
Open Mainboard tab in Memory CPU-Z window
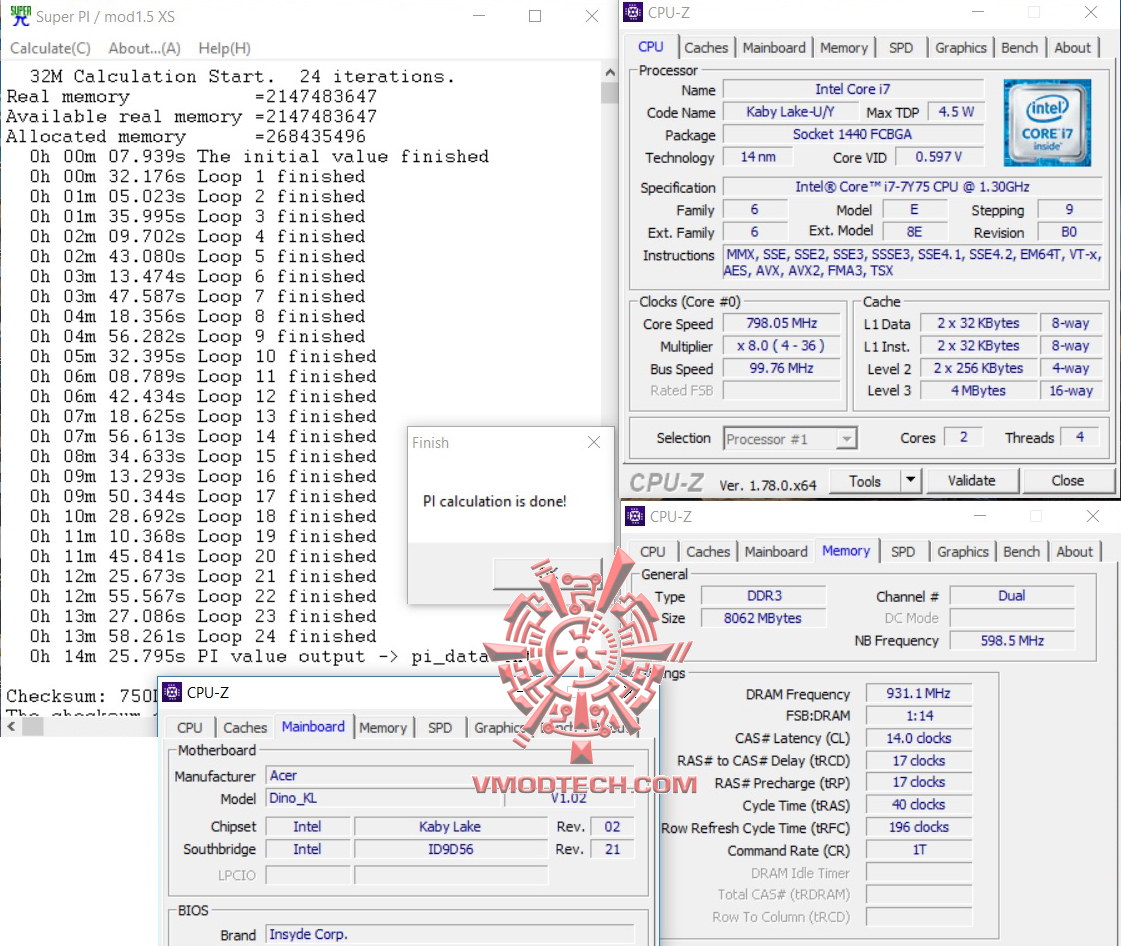click(776, 552)
